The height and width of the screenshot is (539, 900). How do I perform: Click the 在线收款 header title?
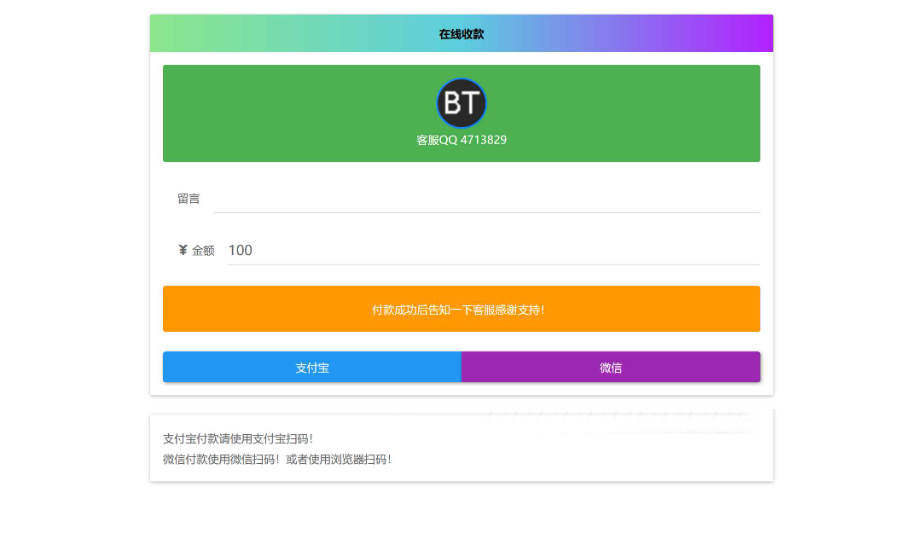point(461,34)
